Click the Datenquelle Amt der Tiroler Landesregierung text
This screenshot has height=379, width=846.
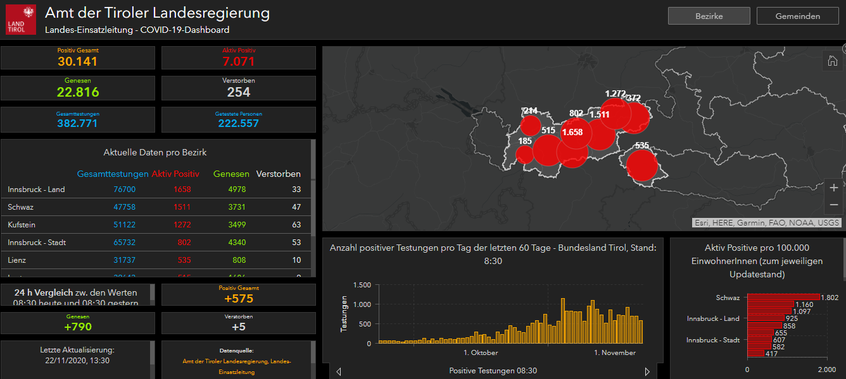click(x=237, y=367)
